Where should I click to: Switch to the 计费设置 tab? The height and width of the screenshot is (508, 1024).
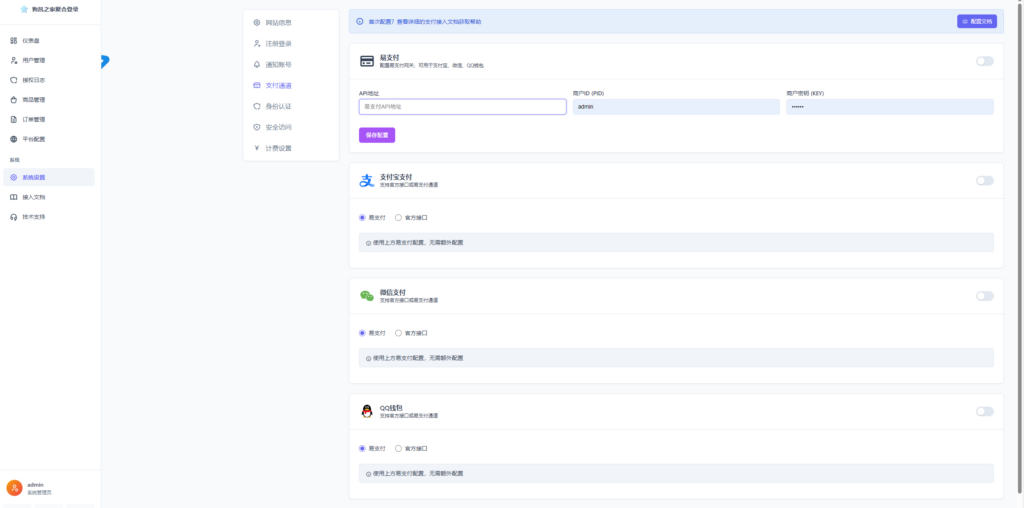(x=279, y=148)
